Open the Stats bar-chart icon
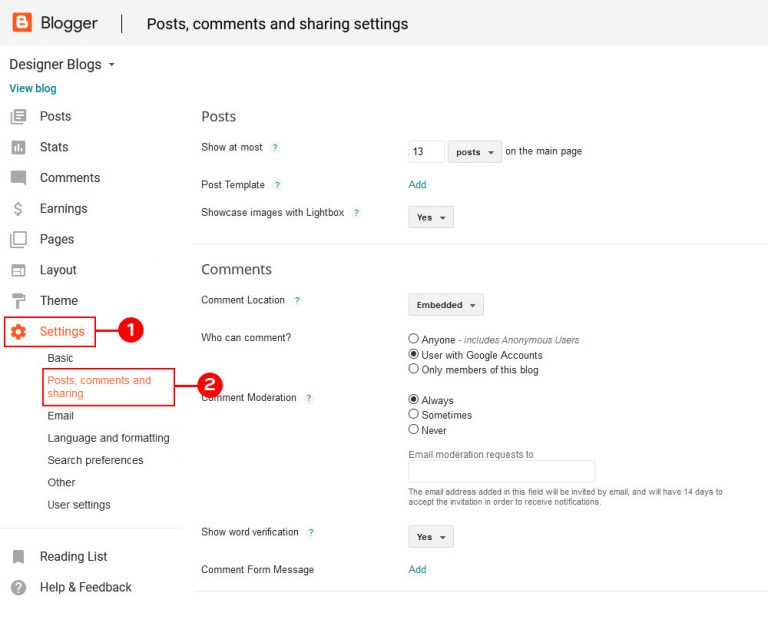Screen dimensions: 768x623 point(18,147)
